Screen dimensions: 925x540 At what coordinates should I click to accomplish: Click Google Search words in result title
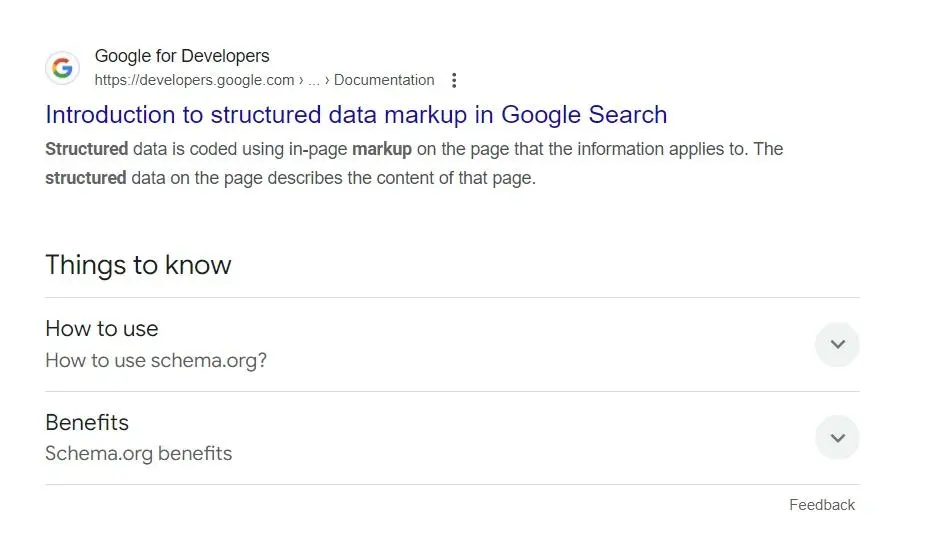[x=584, y=115]
